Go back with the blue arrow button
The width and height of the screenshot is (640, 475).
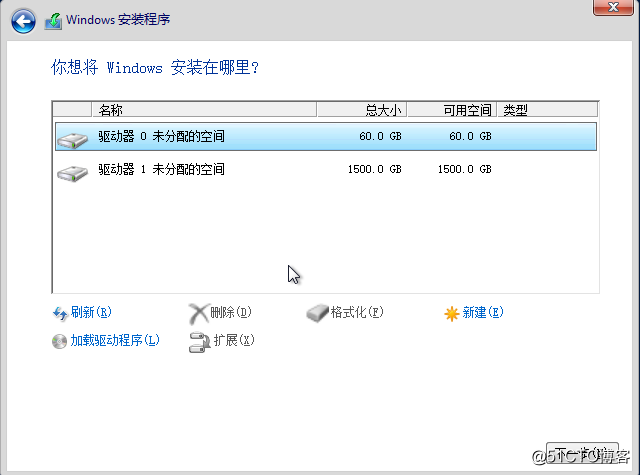(x=23, y=21)
